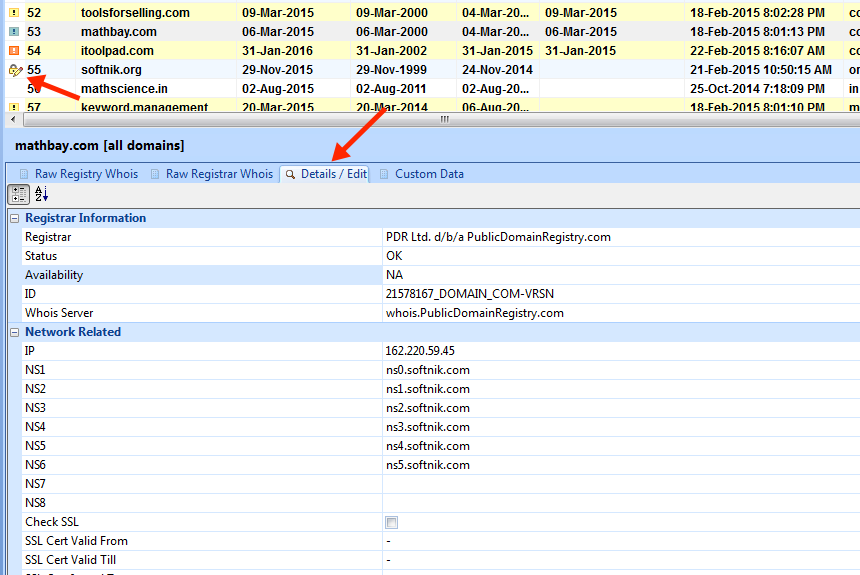Toggle the Check SSL checkbox
This screenshot has height=575, width=860.
(392, 522)
